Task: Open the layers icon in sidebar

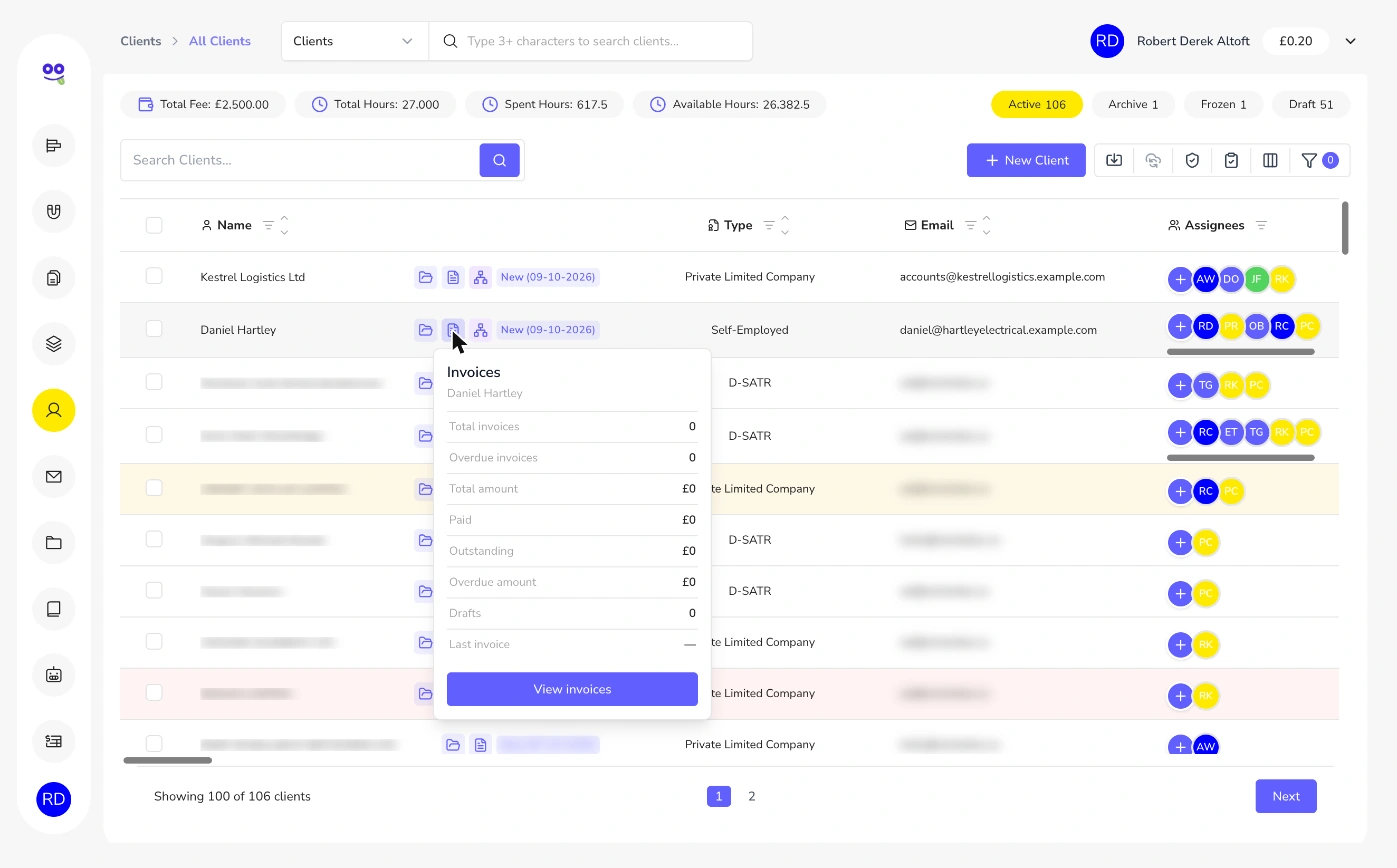Action: 54,344
